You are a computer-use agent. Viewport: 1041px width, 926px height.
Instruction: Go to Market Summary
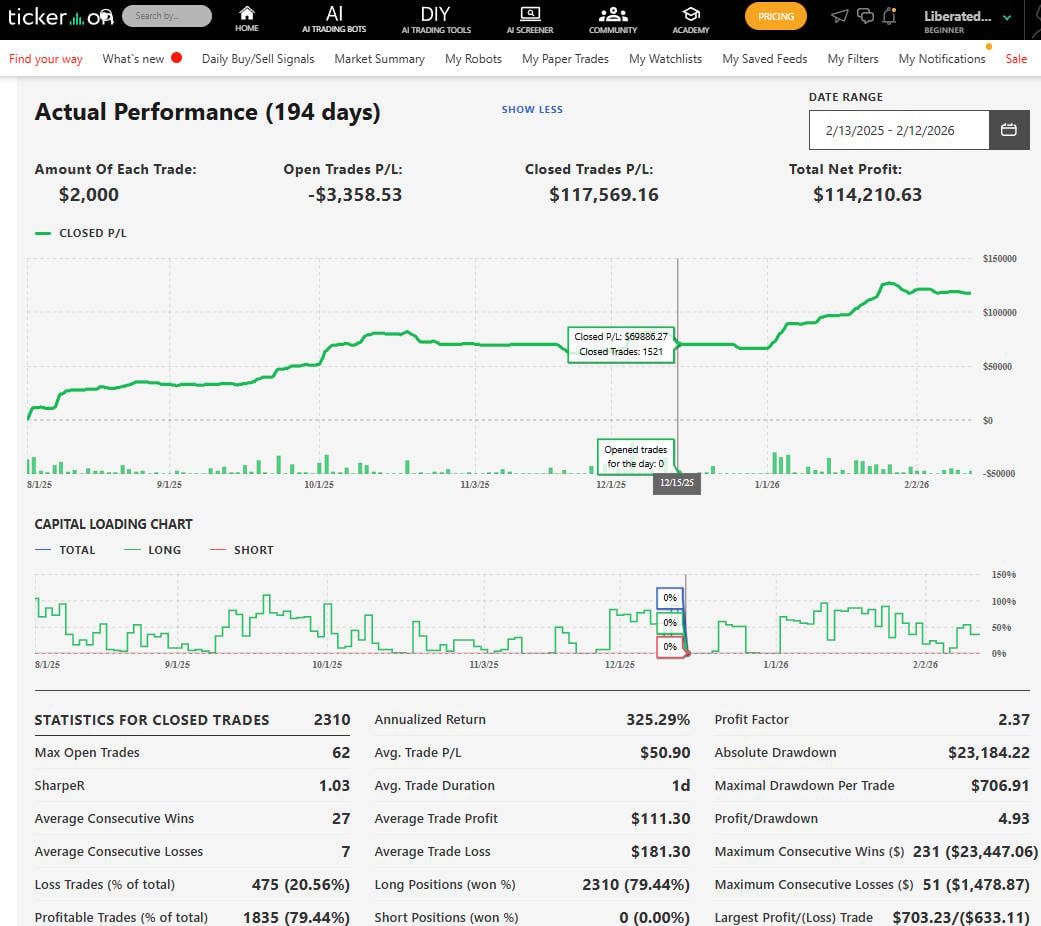pos(379,58)
